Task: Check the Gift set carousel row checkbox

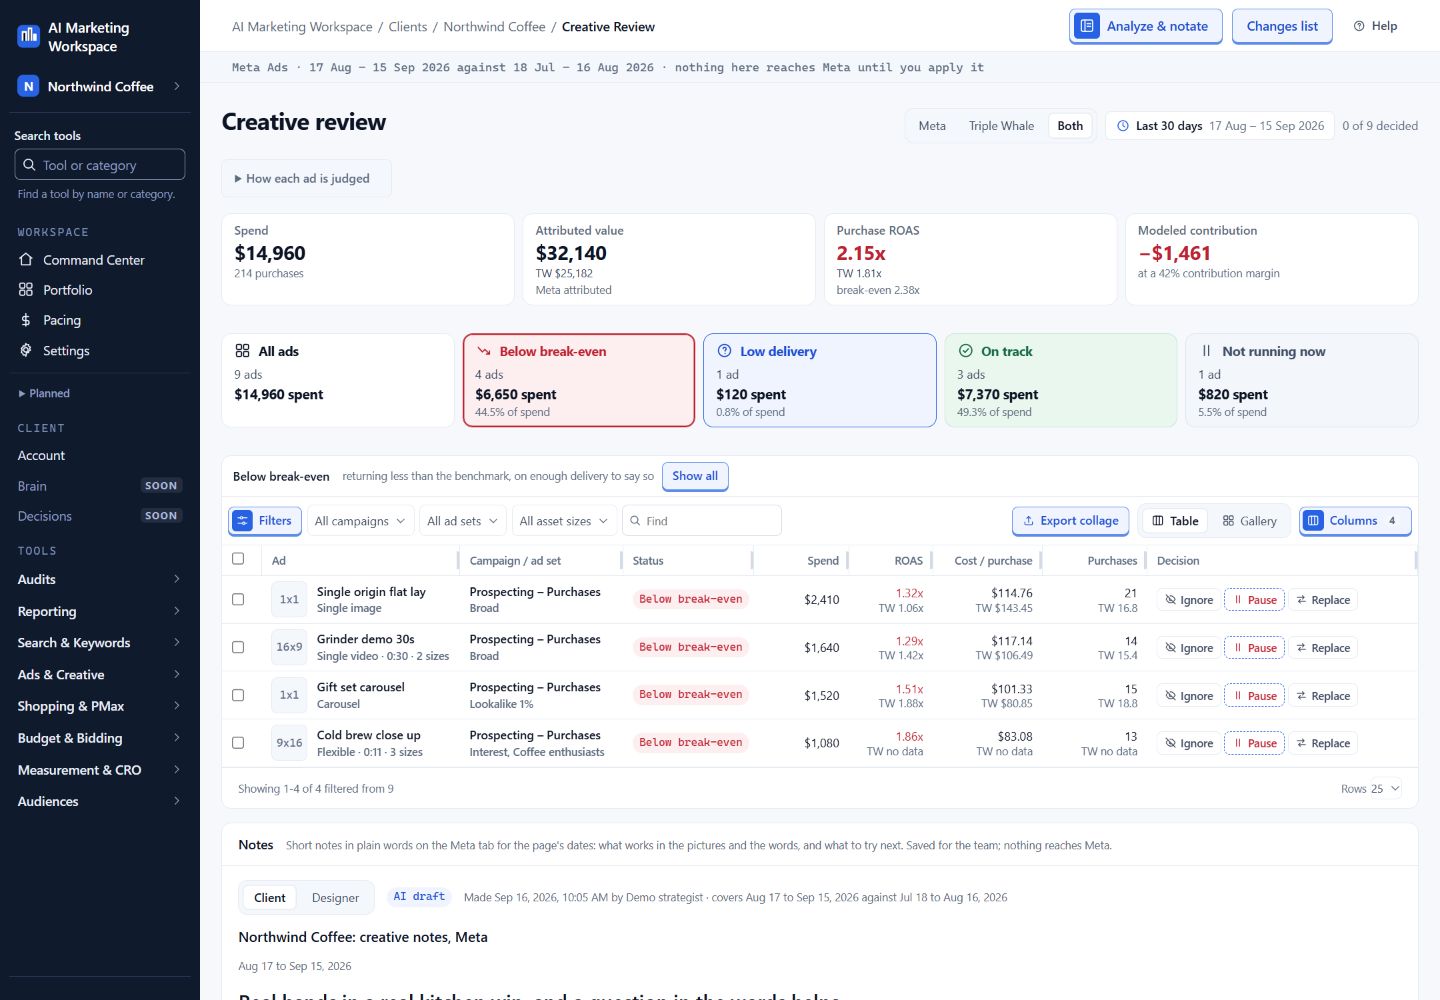Action: click(x=238, y=695)
